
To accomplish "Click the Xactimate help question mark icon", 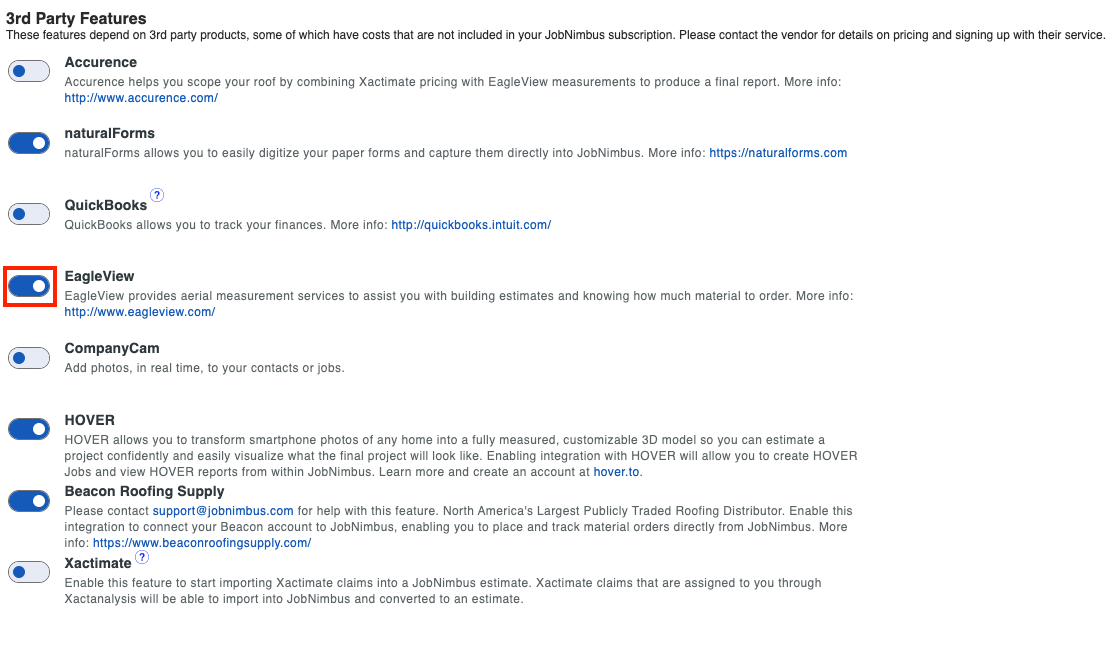I will click(x=142, y=557).
